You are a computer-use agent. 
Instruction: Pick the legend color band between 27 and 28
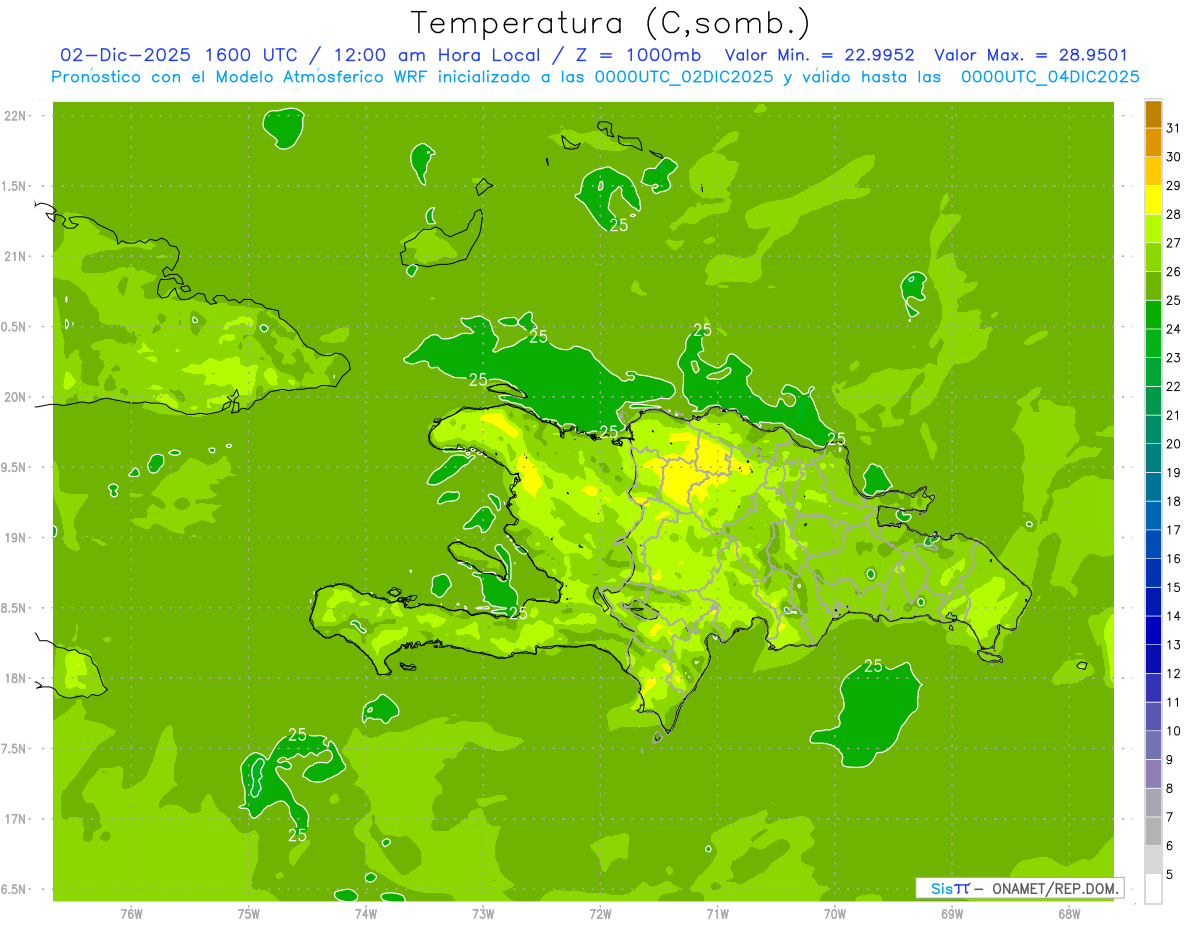(1153, 228)
